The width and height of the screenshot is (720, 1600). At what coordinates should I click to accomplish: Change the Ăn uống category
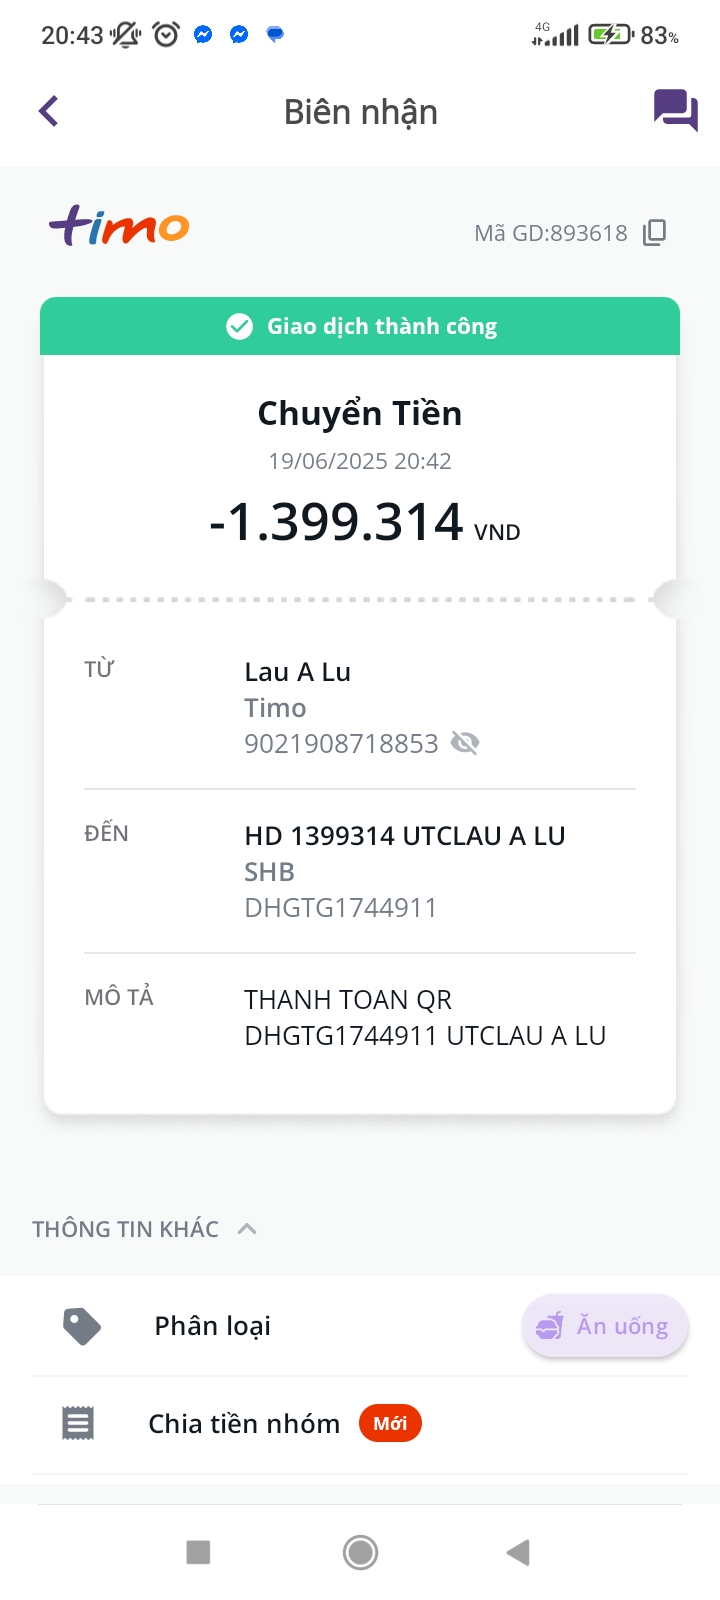click(604, 1326)
